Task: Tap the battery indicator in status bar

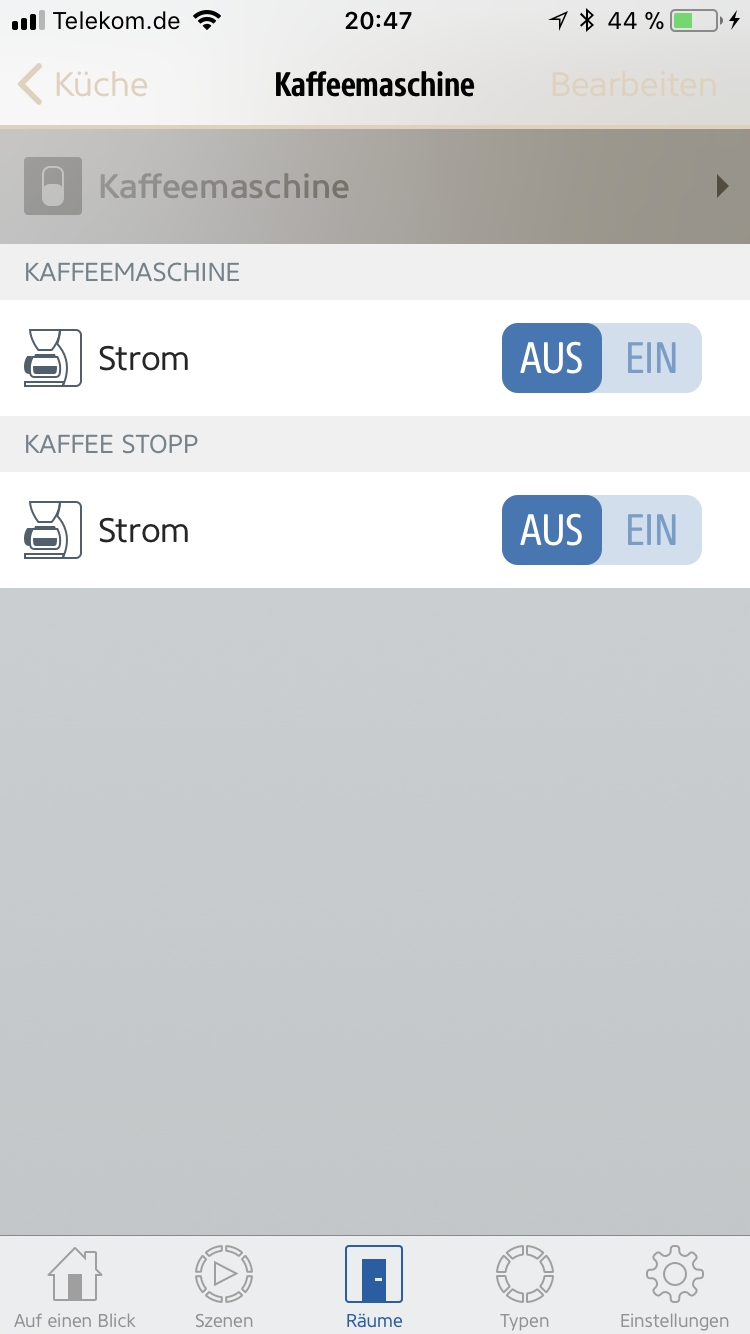Action: [696, 20]
